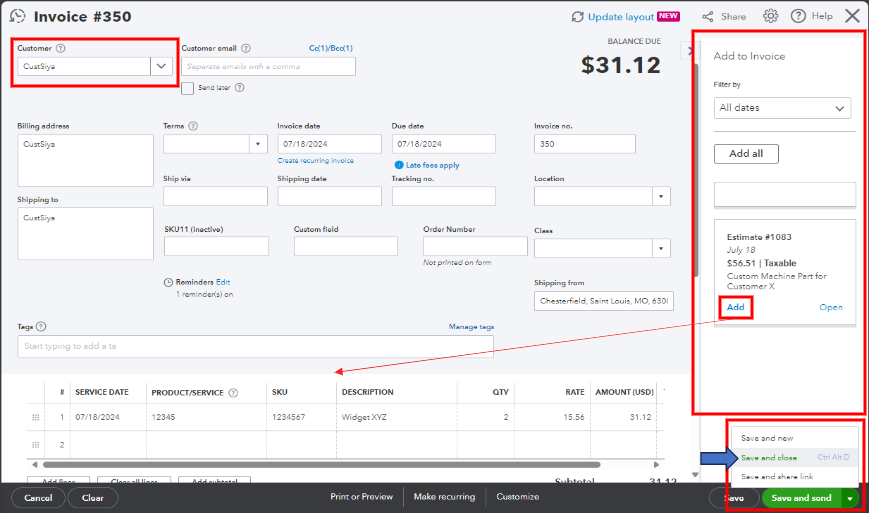Click the Custom field input
The height and width of the screenshot is (513, 869).
(346, 246)
